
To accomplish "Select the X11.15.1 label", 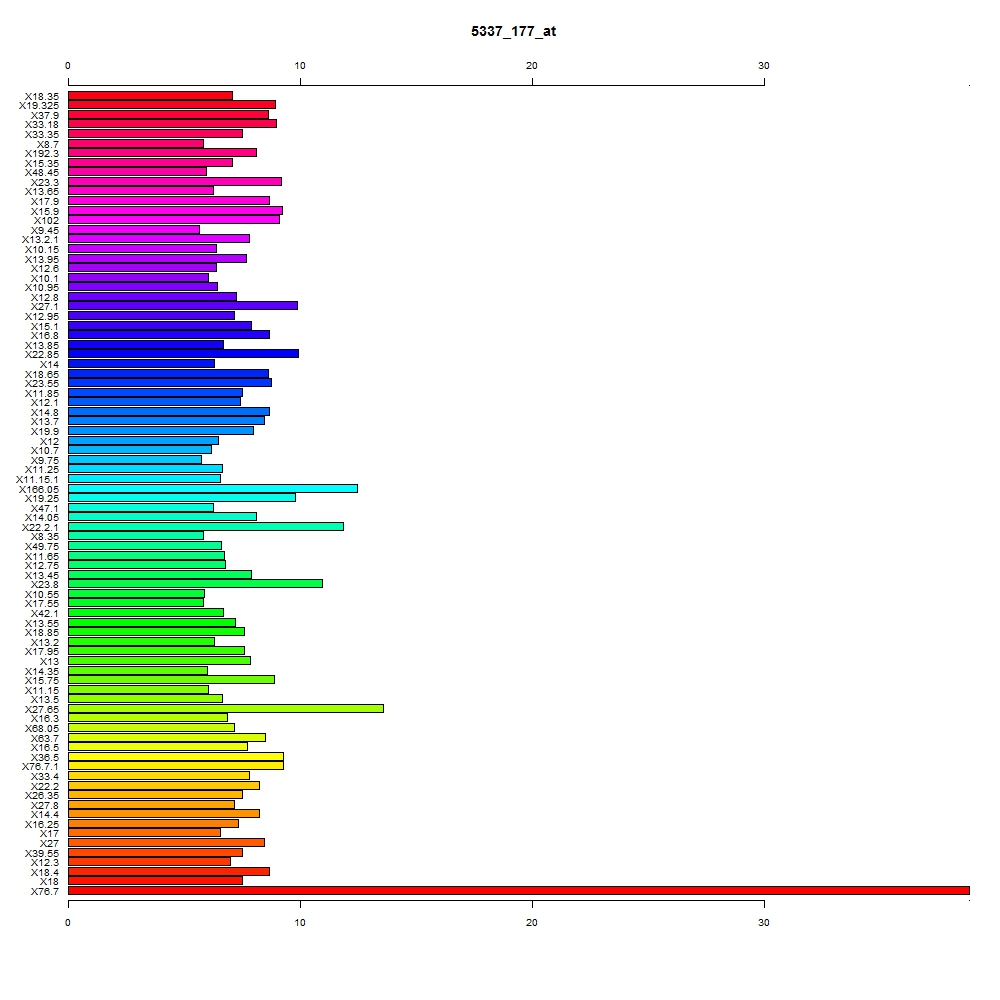I will pyautogui.click(x=38, y=480).
